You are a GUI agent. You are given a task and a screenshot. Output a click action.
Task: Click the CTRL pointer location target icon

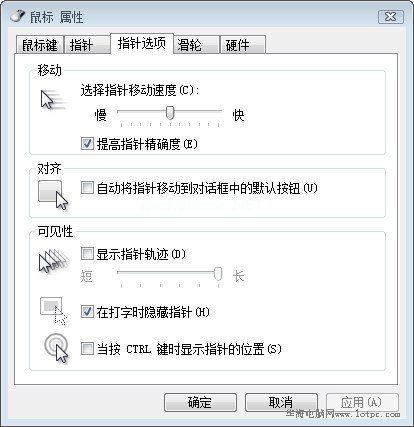pos(56,348)
